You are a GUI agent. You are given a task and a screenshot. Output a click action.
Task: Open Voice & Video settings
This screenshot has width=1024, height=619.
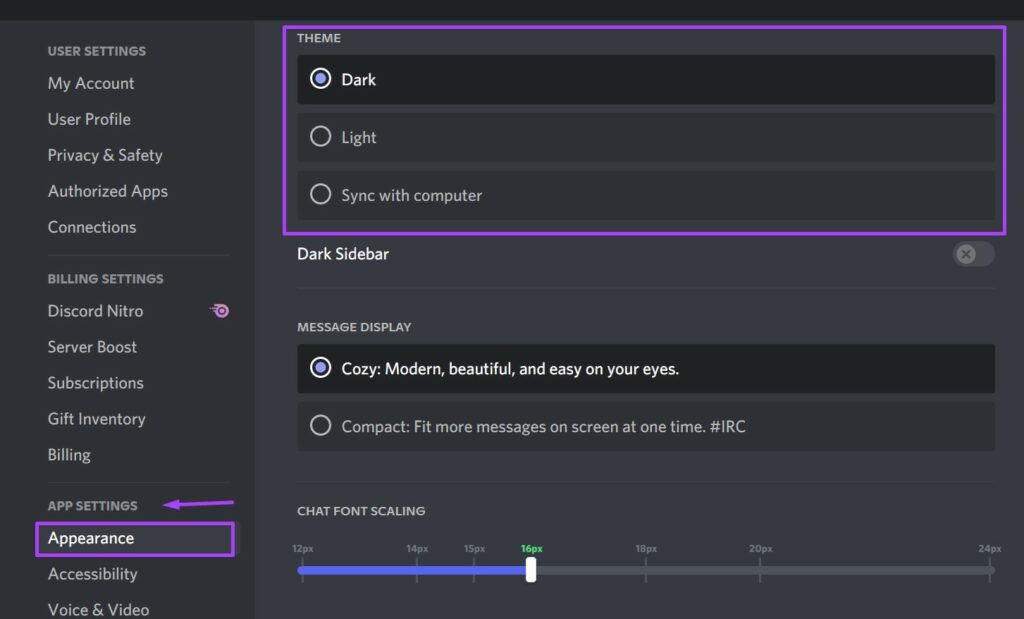pyautogui.click(x=99, y=610)
